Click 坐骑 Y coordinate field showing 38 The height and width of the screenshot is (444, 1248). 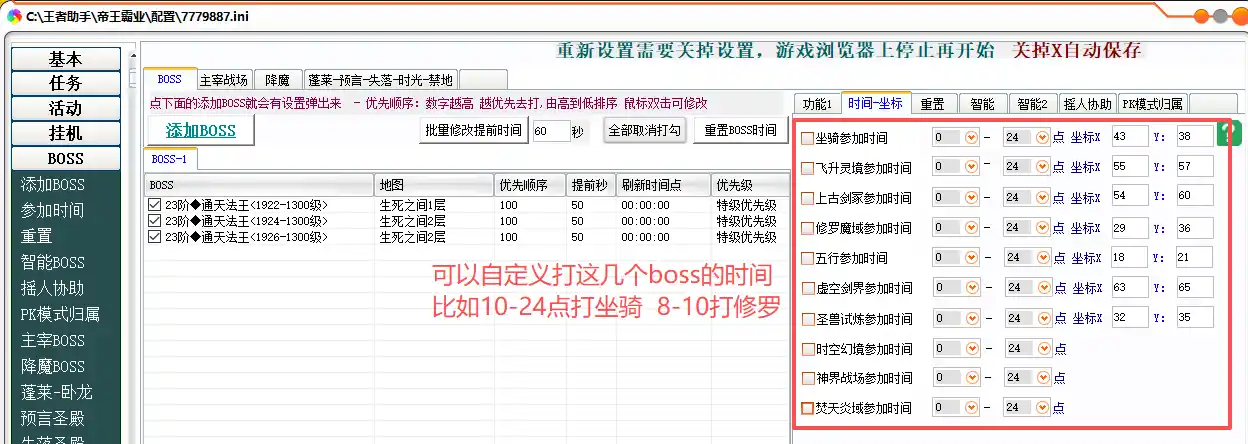point(1195,137)
